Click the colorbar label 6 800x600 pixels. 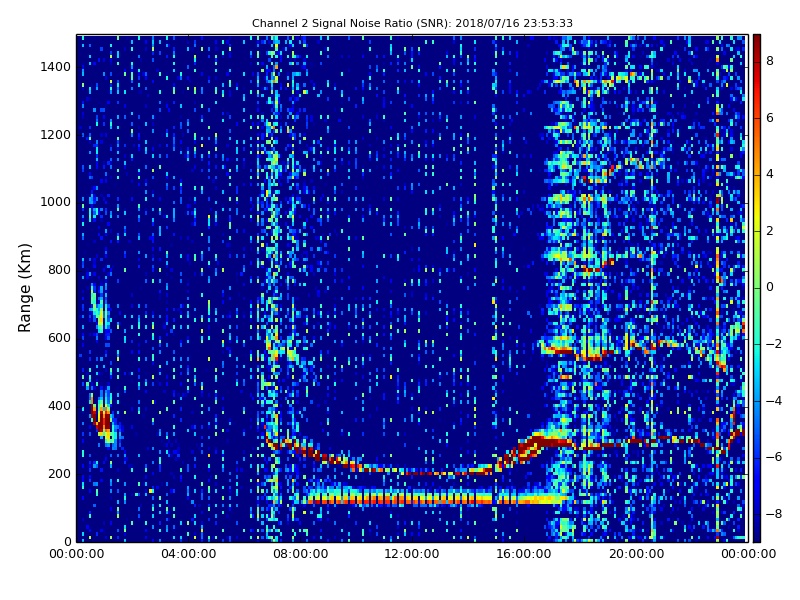point(770,118)
